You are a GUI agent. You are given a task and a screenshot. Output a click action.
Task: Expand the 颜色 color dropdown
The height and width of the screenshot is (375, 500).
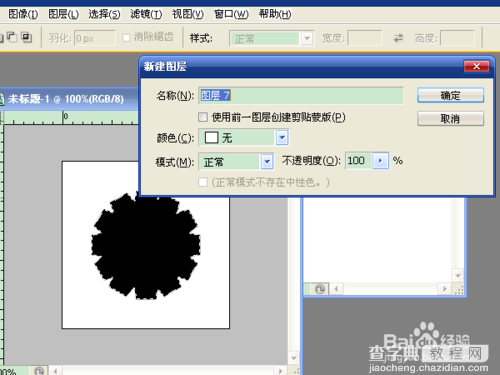[x=282, y=137]
